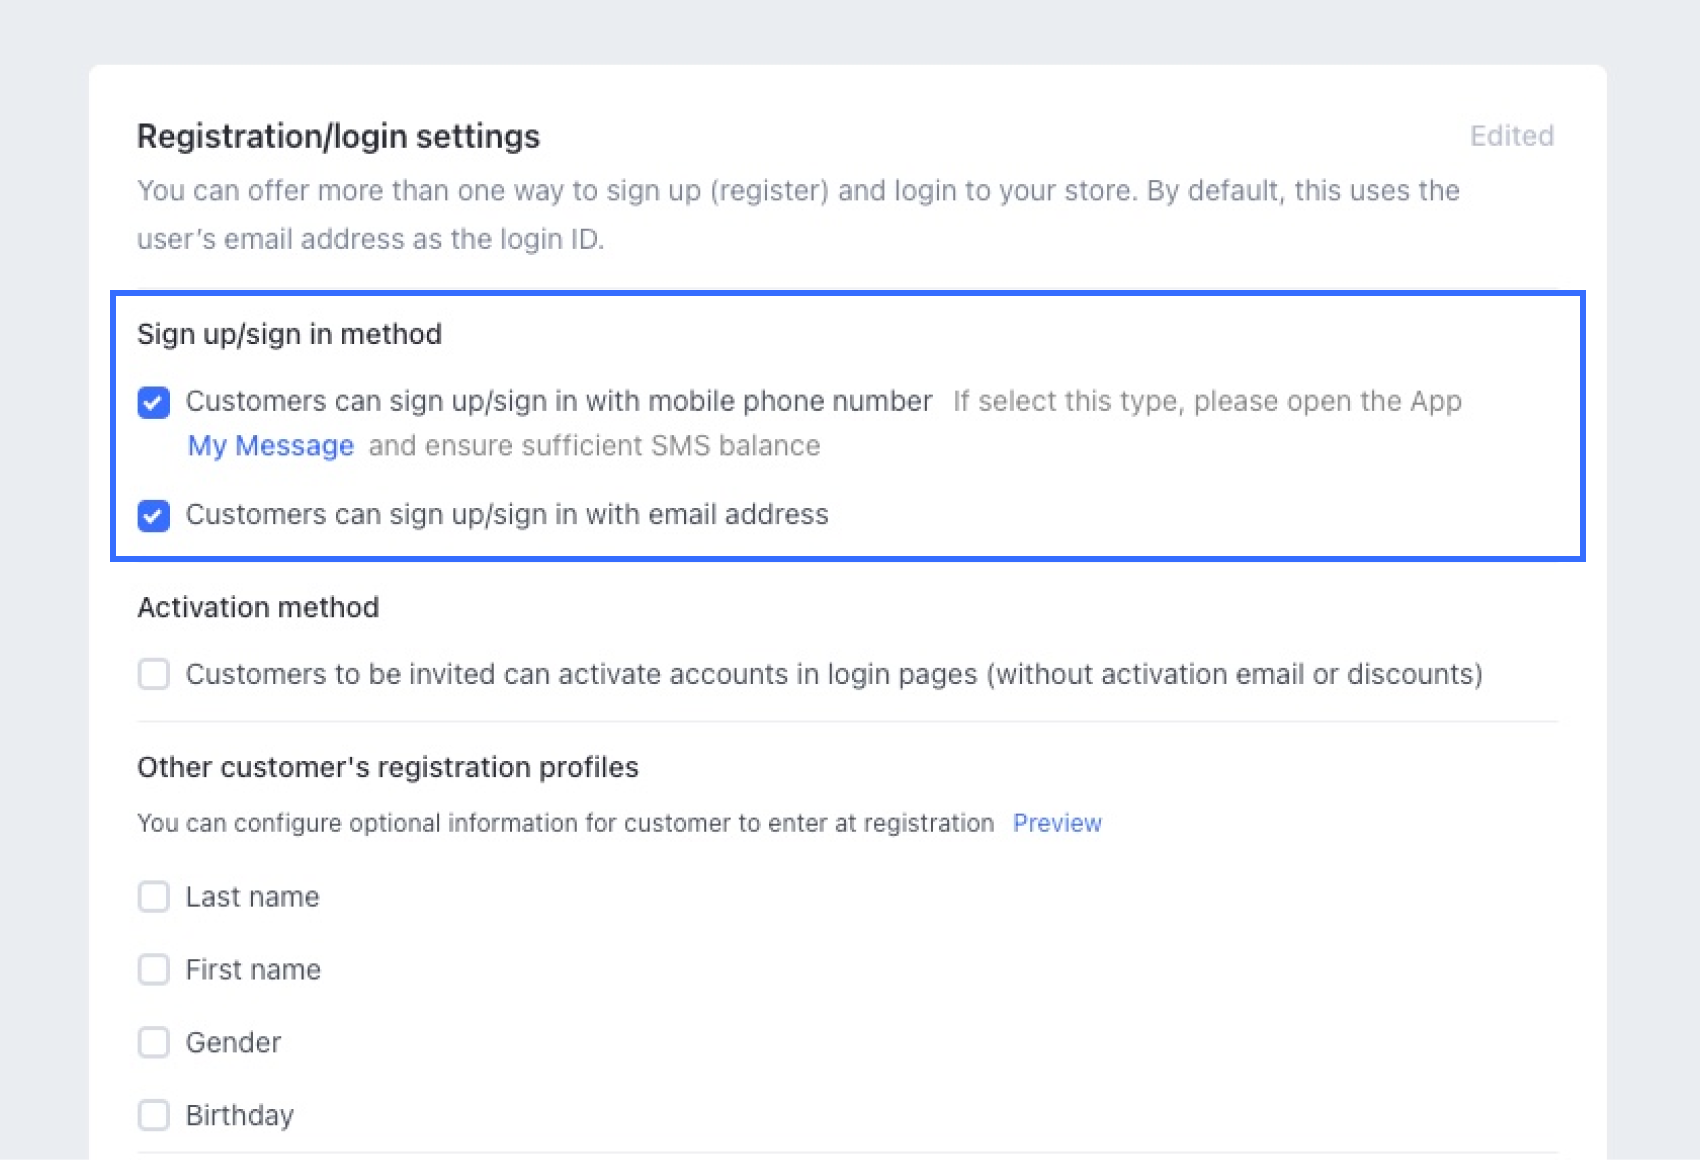Click the 'Sign up/sign in method' heading

click(x=289, y=334)
